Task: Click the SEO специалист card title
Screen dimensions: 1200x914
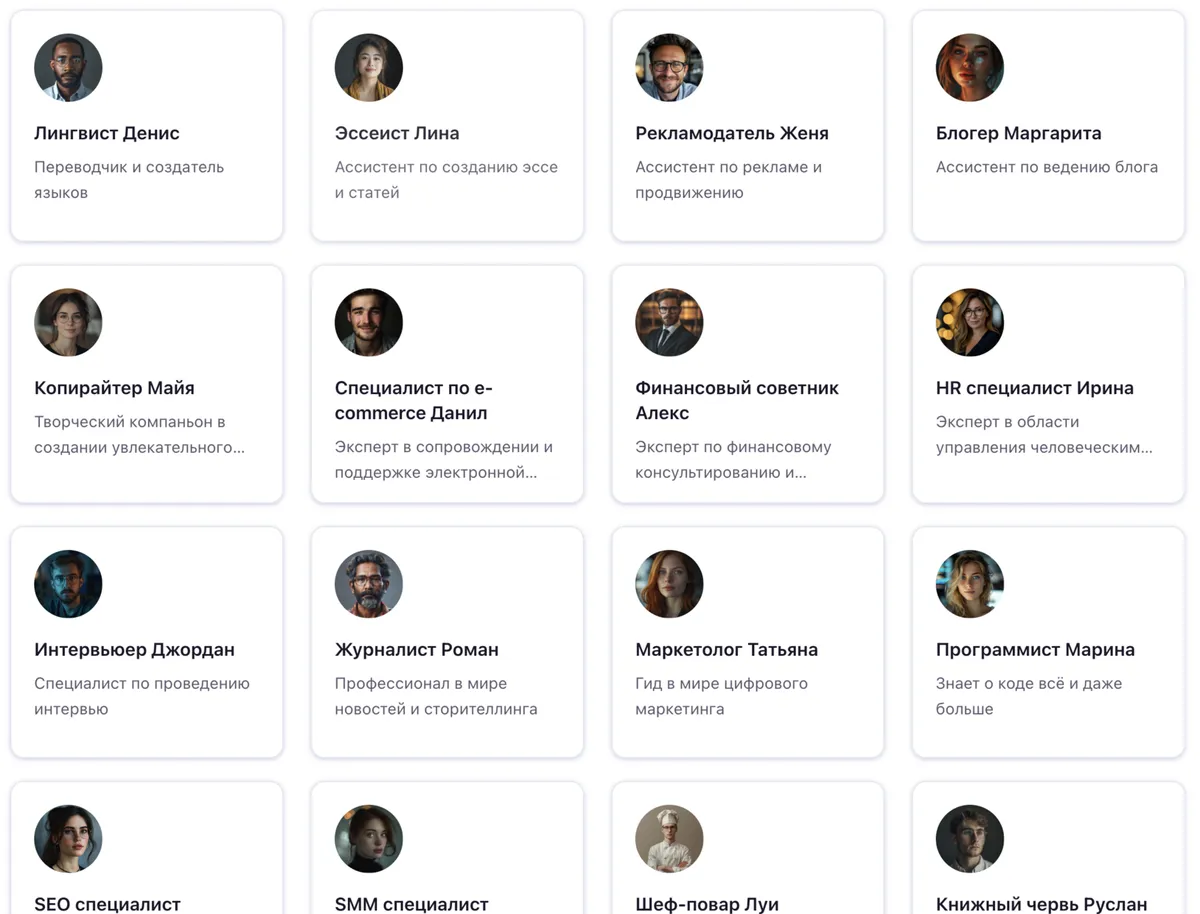Action: pyautogui.click(x=107, y=903)
